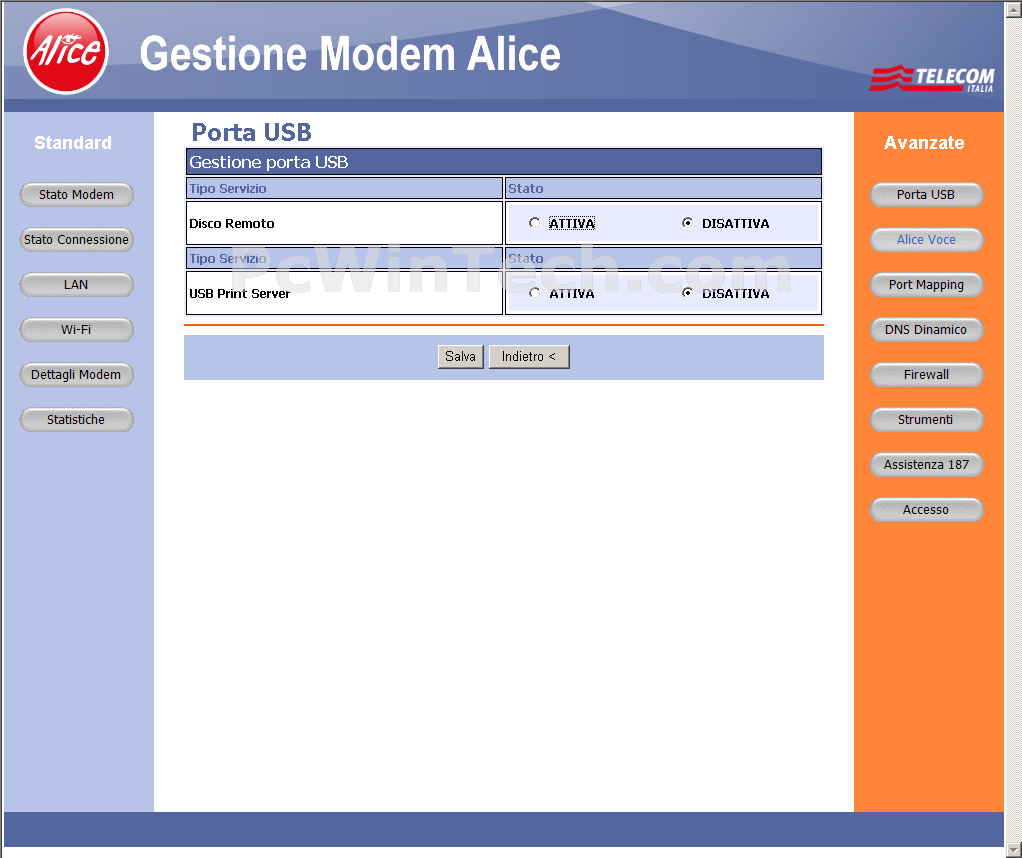Save settings with the Salva button
Viewport: 1022px width, 858px height.
point(460,357)
